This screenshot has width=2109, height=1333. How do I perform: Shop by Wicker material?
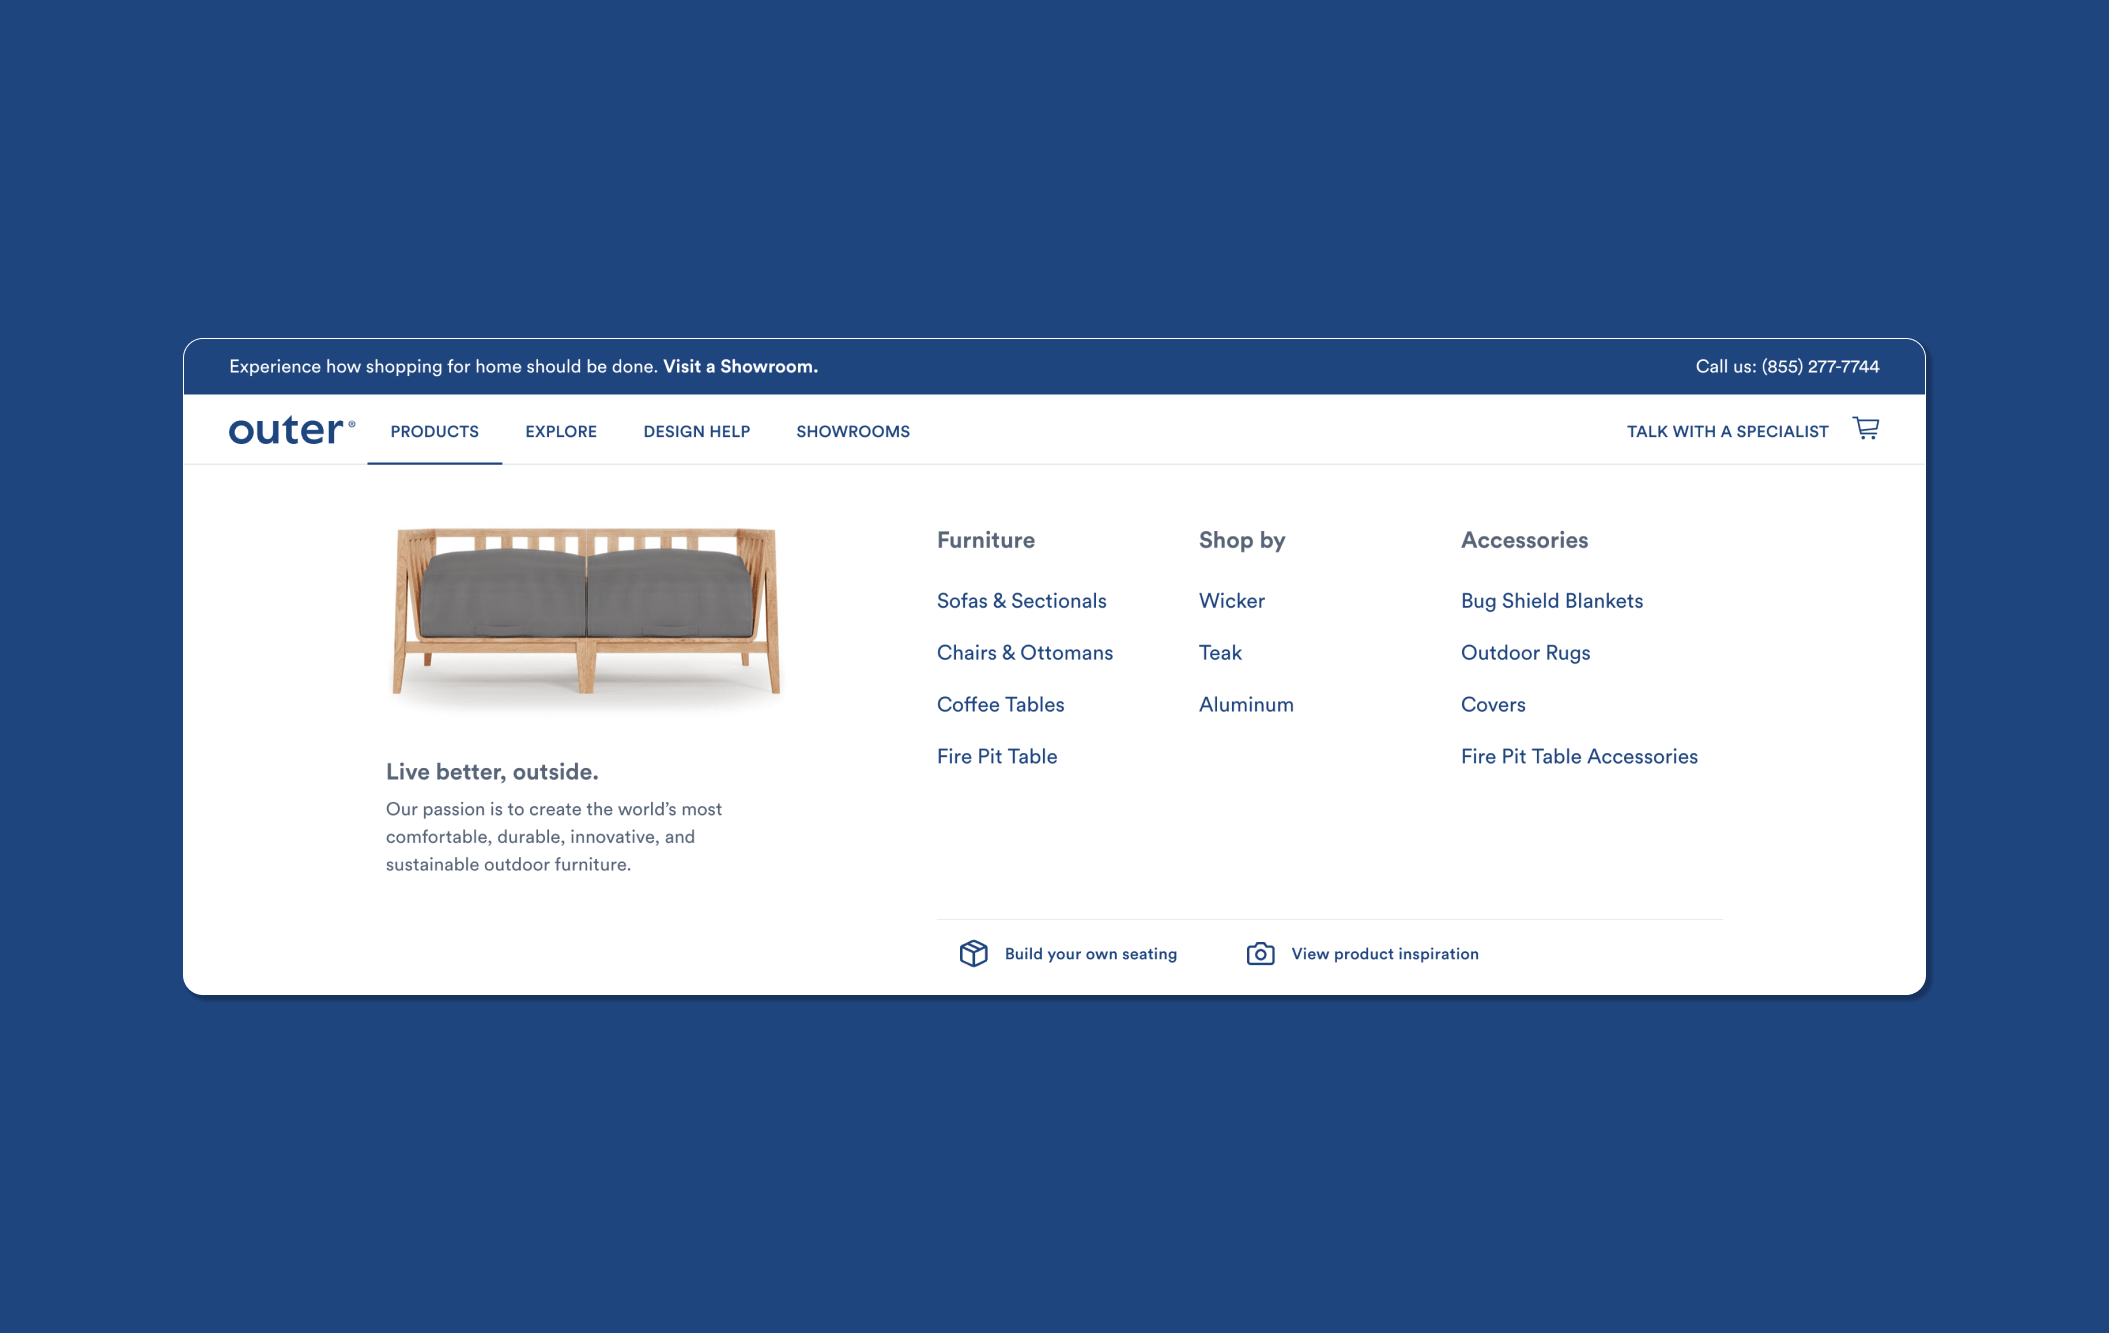(1231, 601)
